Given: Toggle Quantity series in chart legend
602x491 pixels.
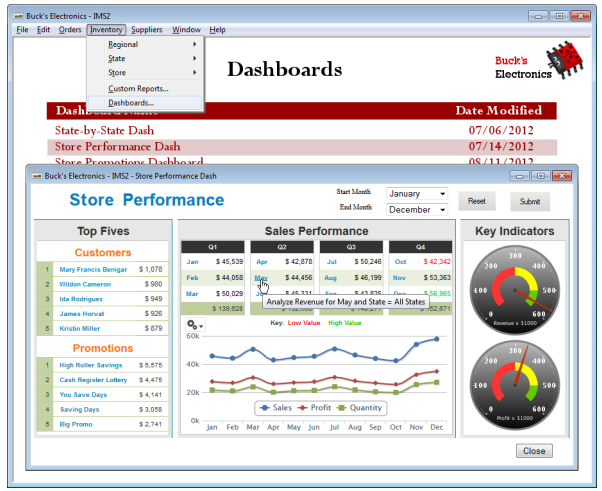Looking at the screenshot, I should (359, 408).
